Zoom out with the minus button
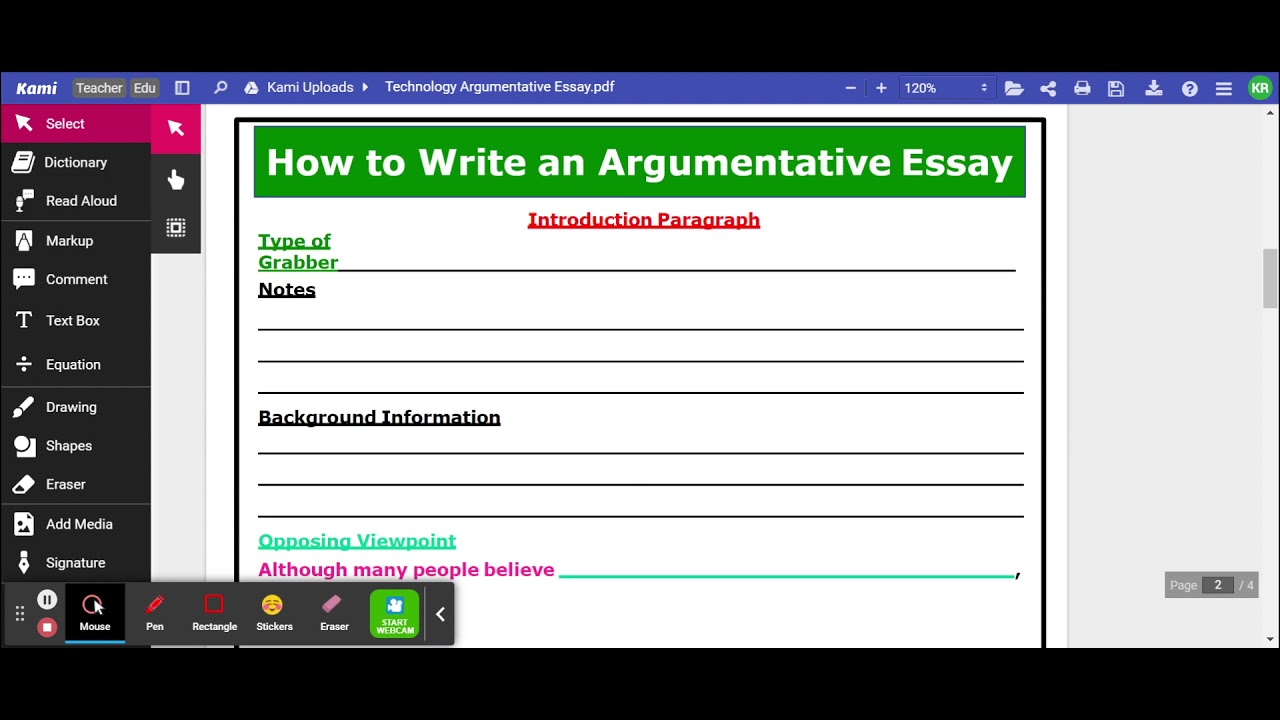1280x720 pixels. coord(851,88)
